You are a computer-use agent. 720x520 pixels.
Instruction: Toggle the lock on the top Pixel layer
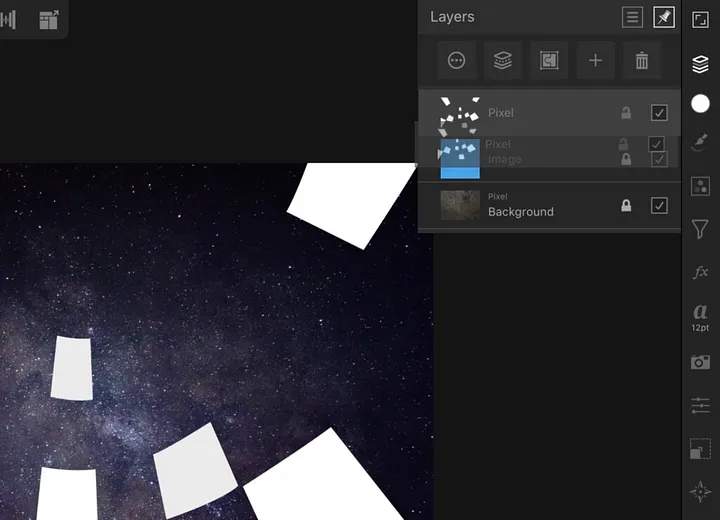coord(626,113)
